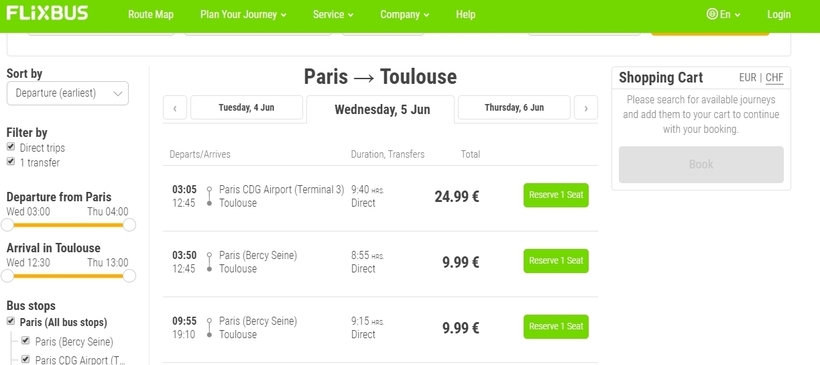The width and height of the screenshot is (820, 365).
Task: Uncheck Paris (All bus stops) checkbox
Action: (x=10, y=321)
